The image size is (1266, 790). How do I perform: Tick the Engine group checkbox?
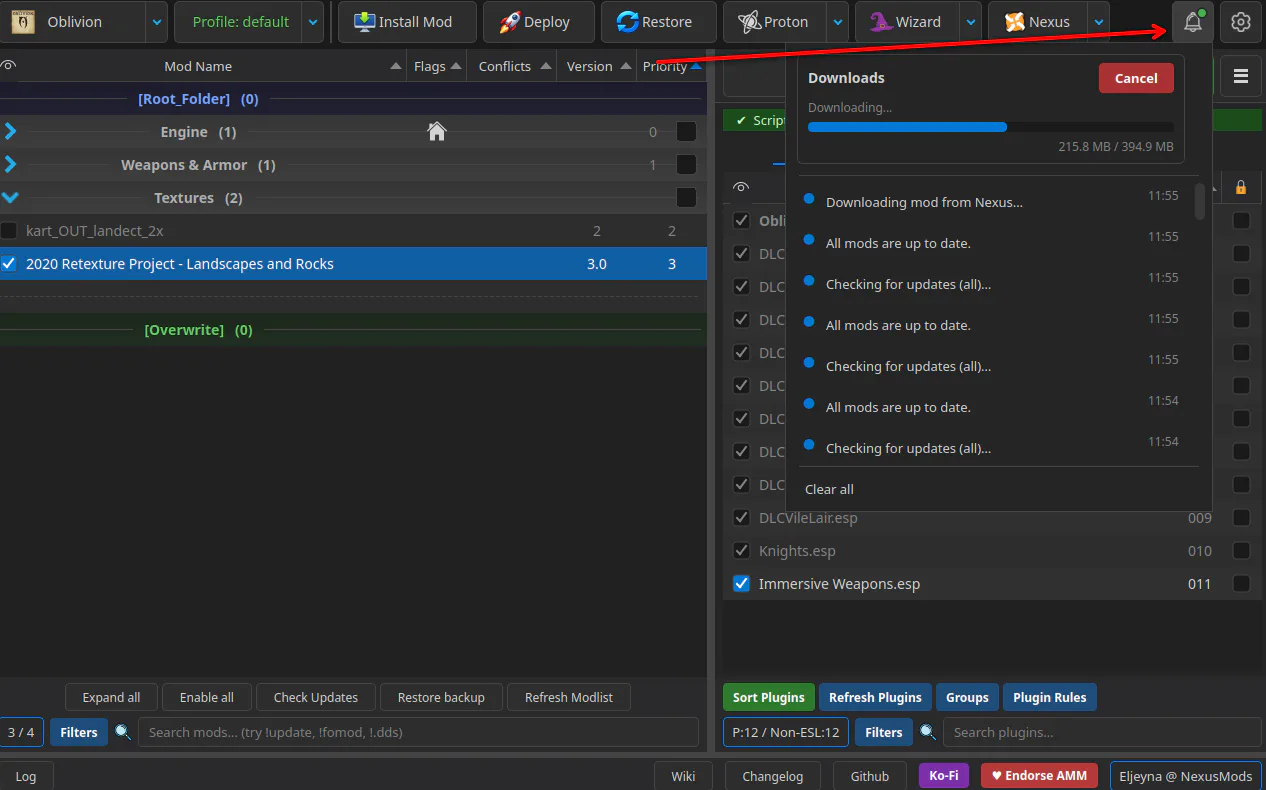[x=686, y=131]
